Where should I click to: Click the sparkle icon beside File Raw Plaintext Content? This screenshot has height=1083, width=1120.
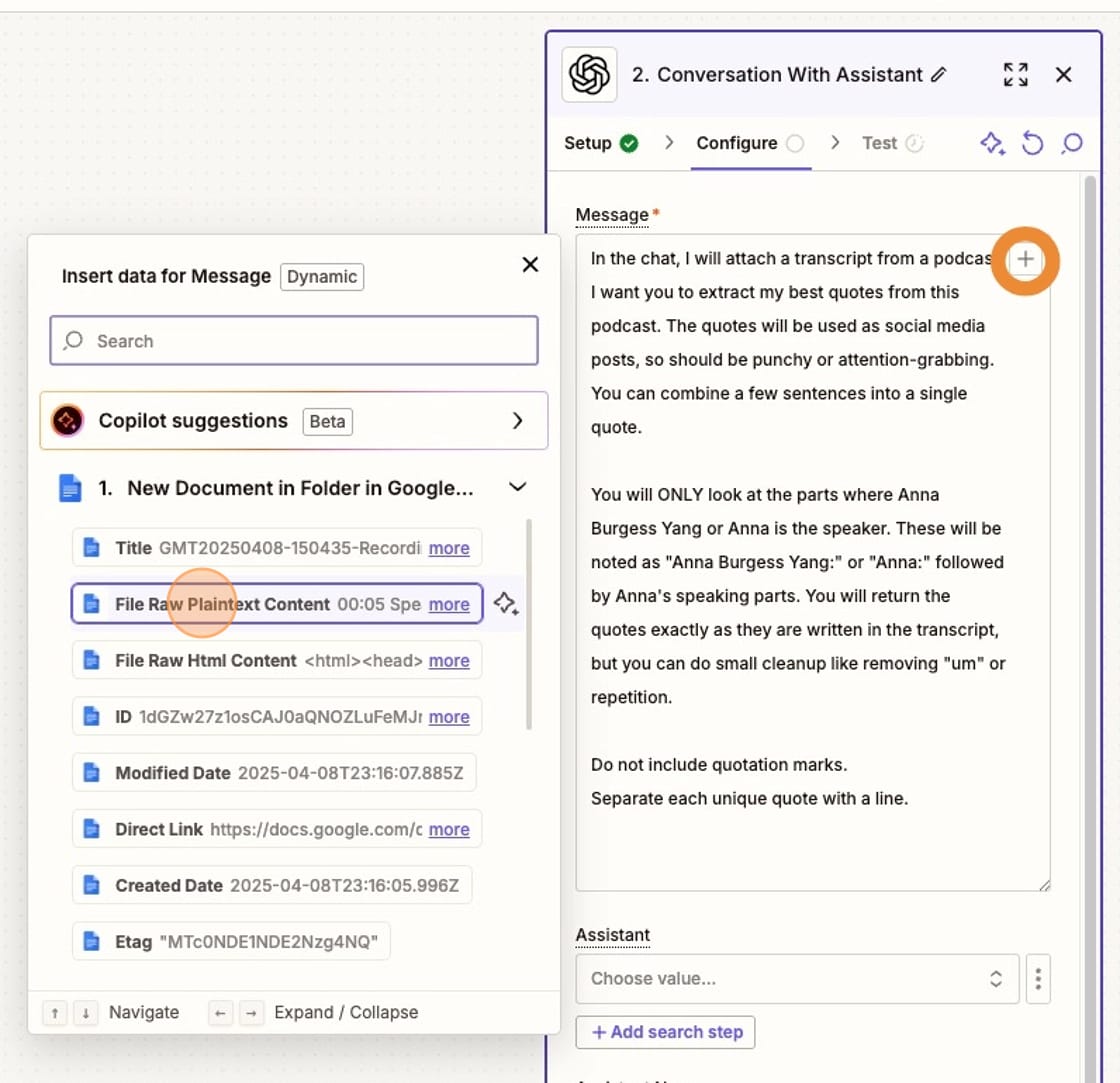[506, 604]
